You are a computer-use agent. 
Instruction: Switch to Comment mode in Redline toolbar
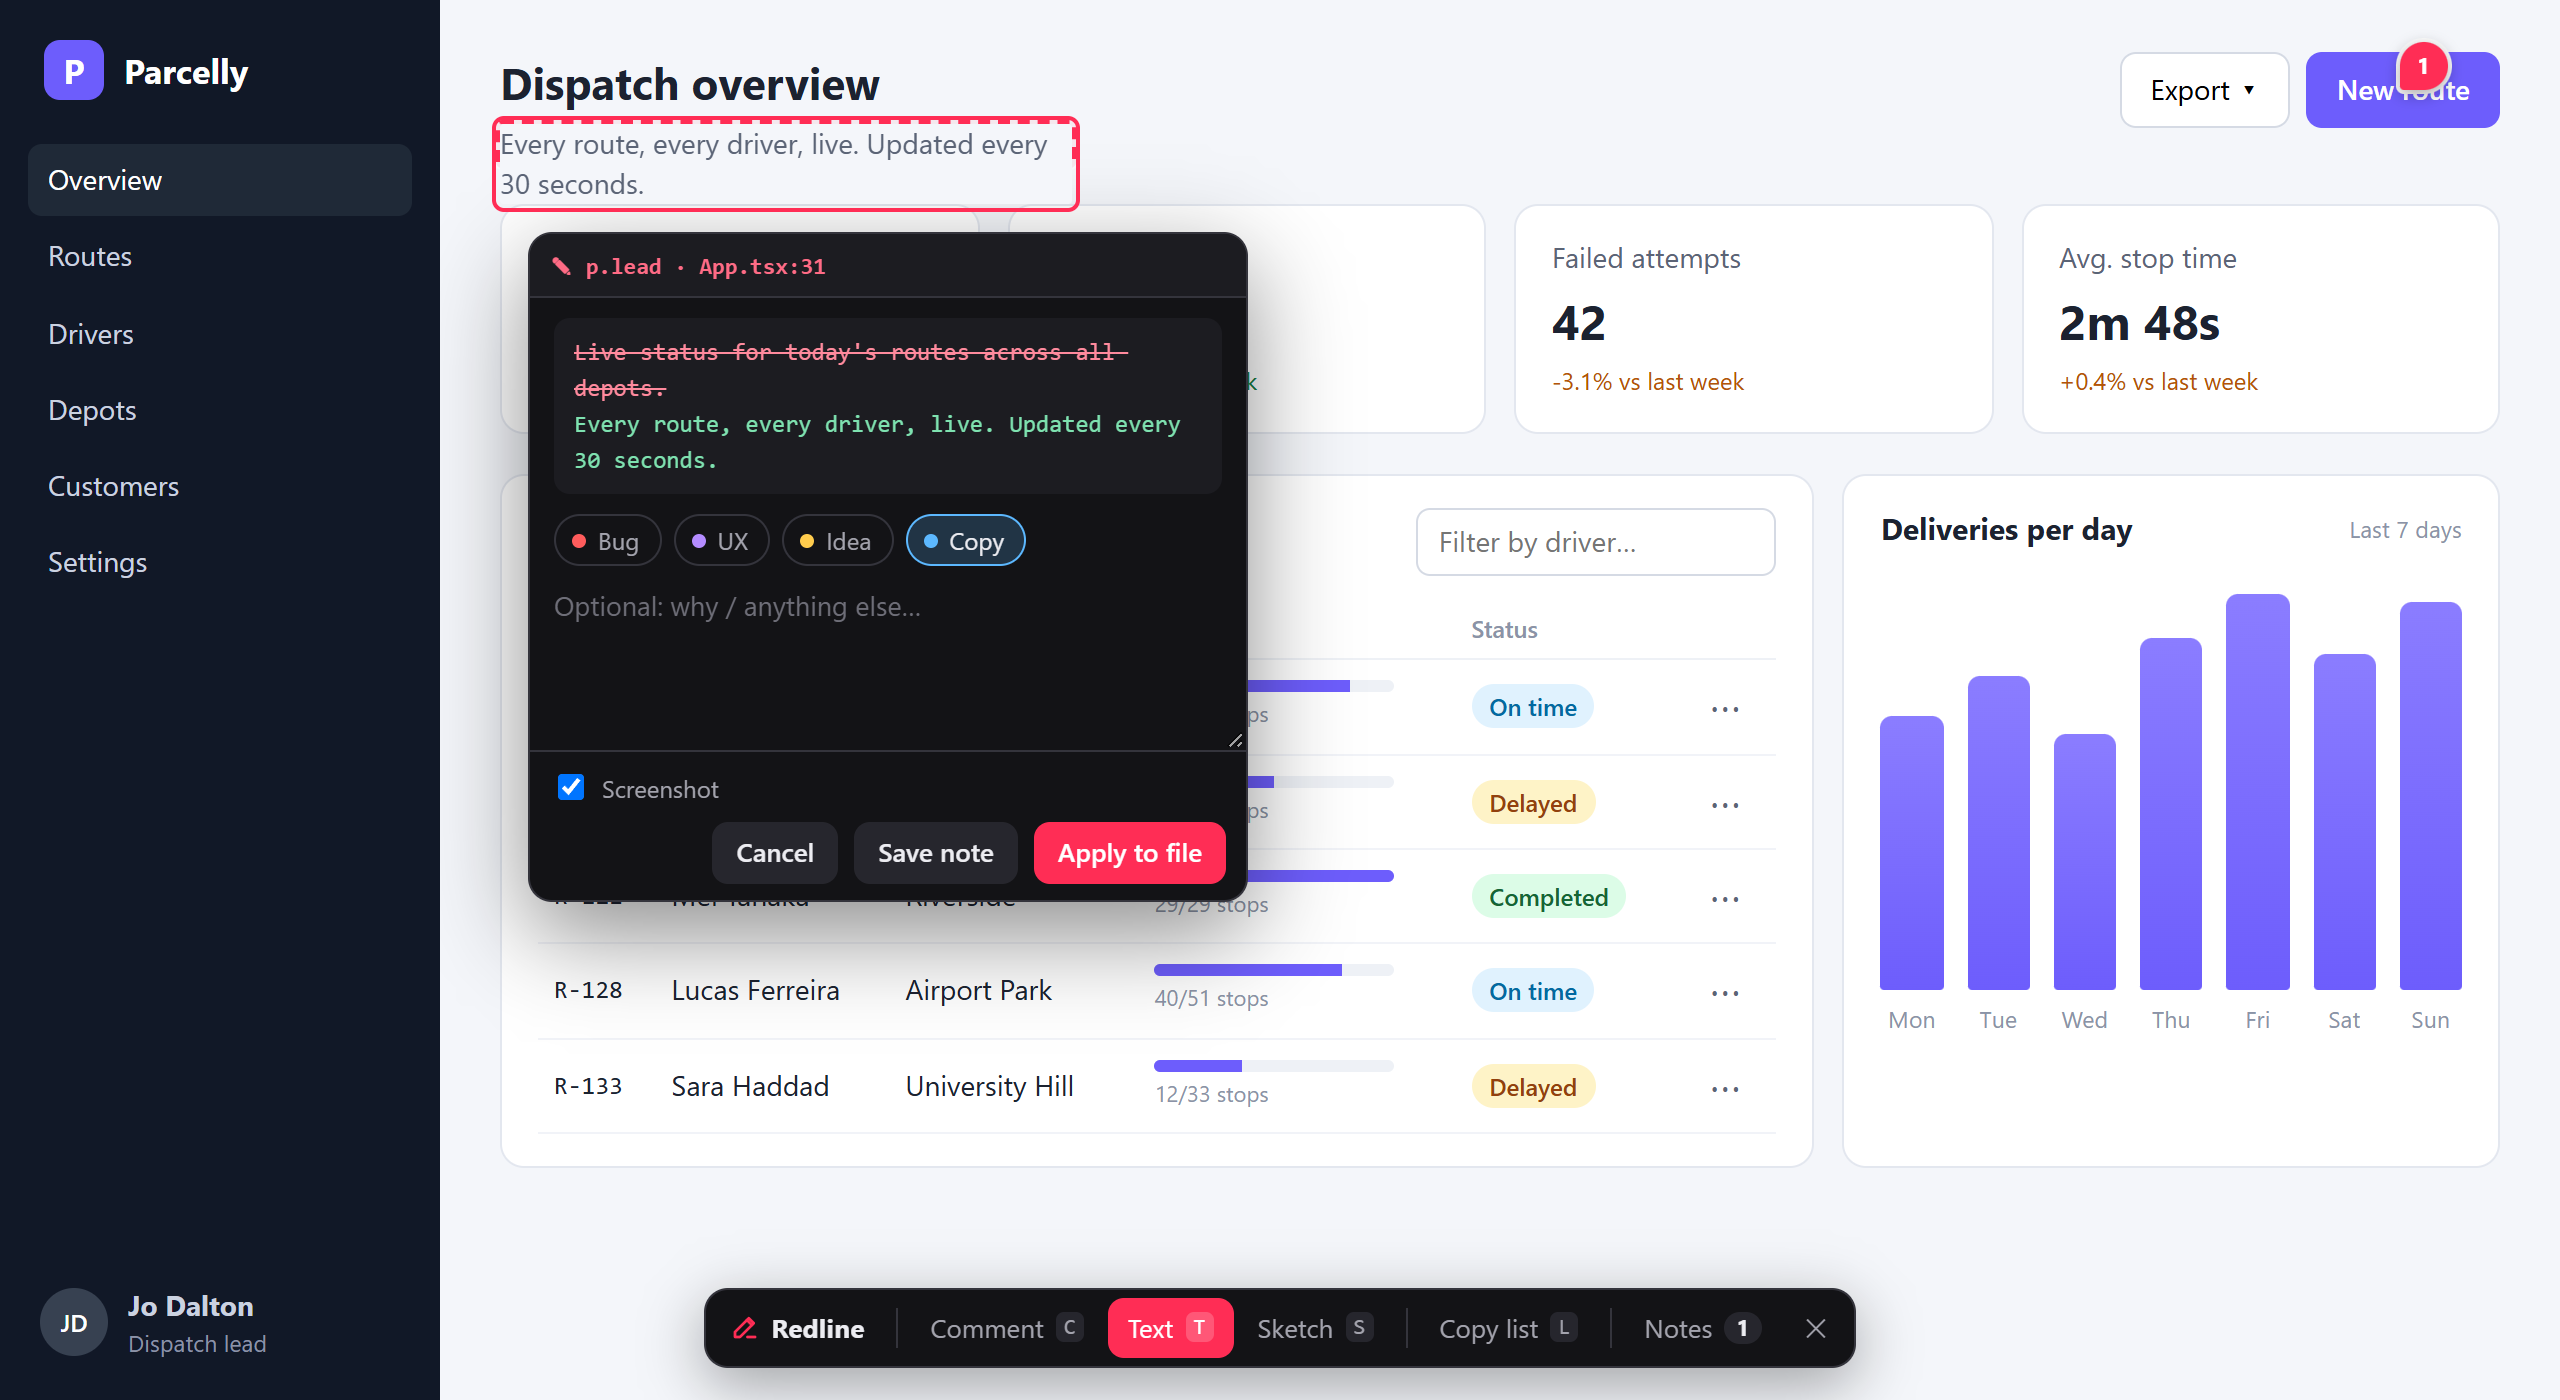click(x=1005, y=1328)
